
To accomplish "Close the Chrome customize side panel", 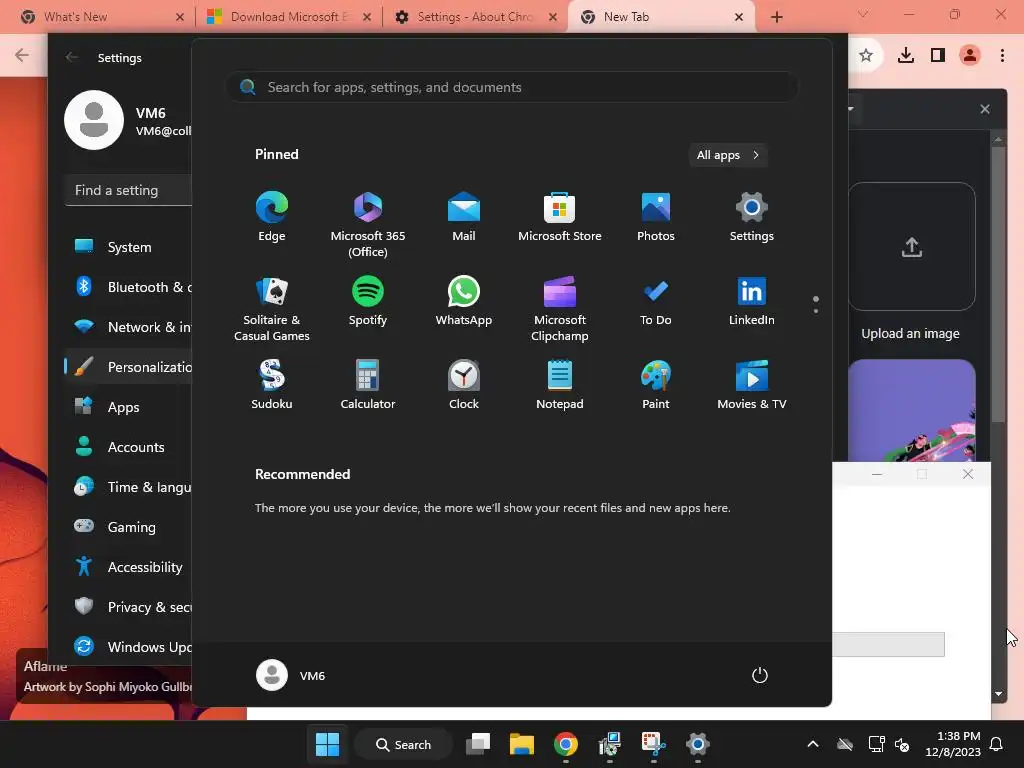I will coord(985,109).
